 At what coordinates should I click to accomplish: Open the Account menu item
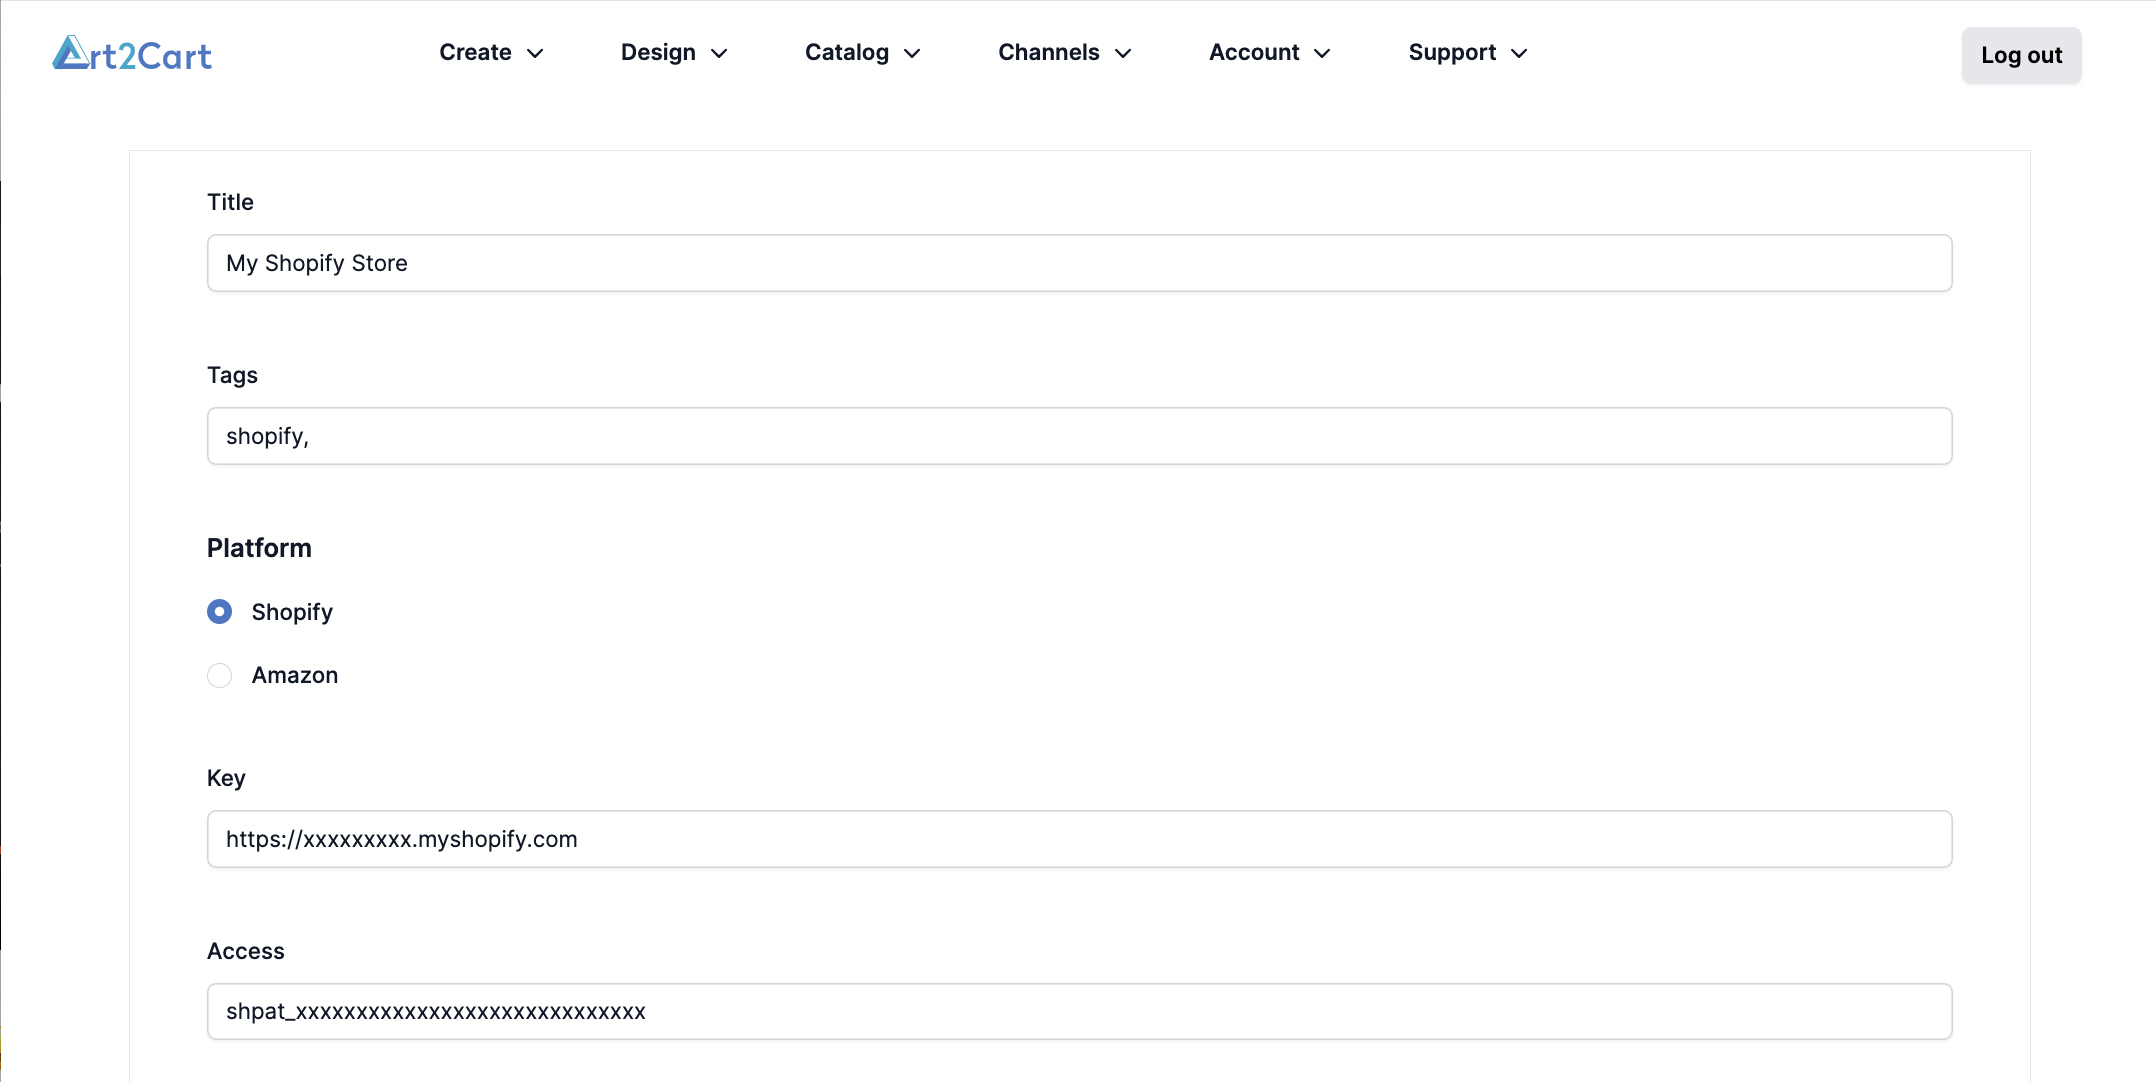pos(1254,52)
